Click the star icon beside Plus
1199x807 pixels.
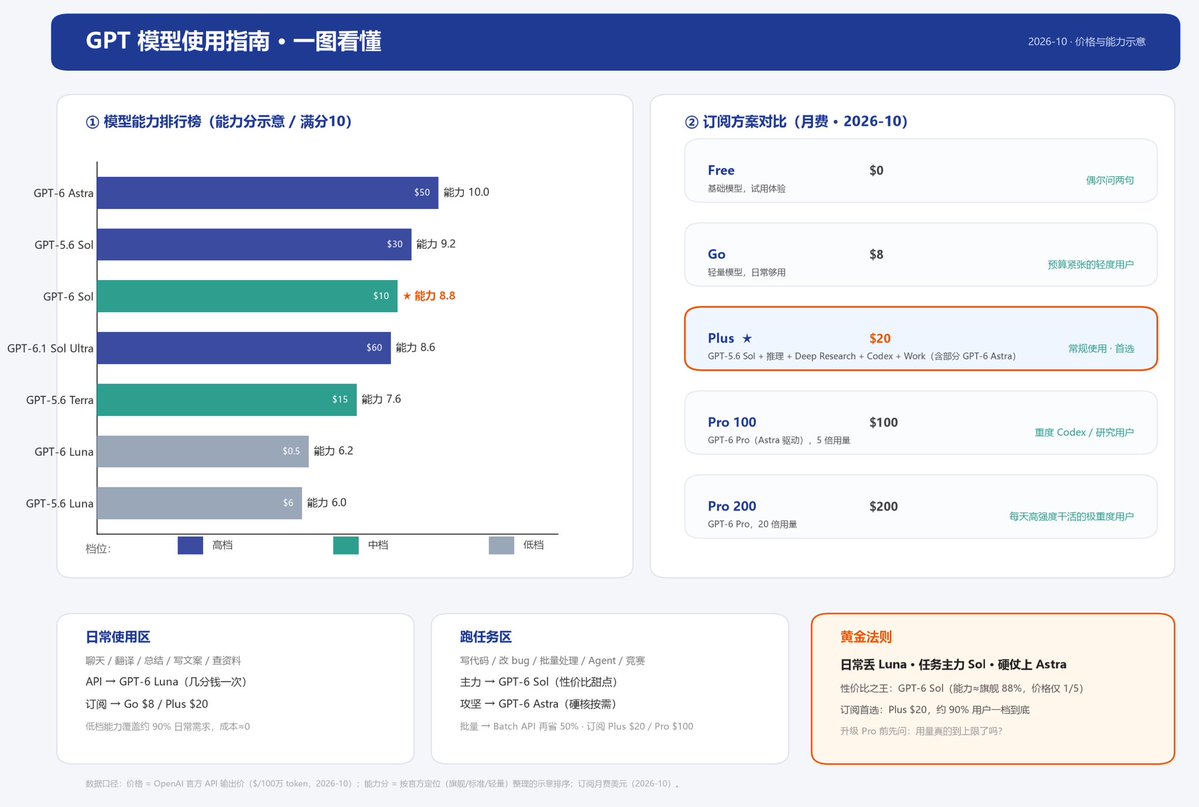click(747, 338)
